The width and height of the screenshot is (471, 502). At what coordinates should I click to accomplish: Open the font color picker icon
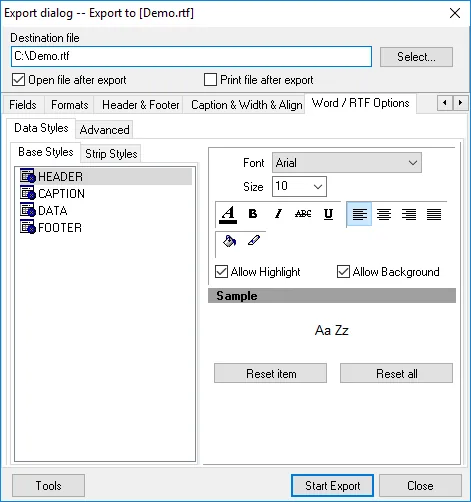(228, 214)
